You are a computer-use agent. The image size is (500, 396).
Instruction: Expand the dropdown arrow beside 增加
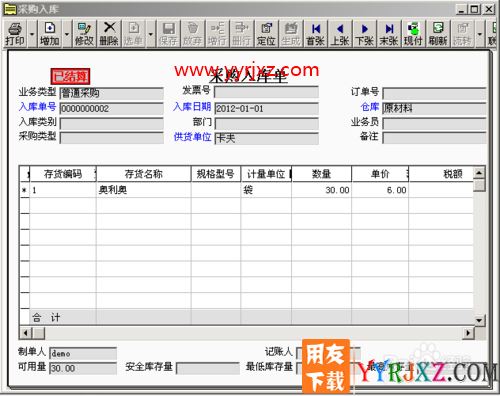pos(67,34)
